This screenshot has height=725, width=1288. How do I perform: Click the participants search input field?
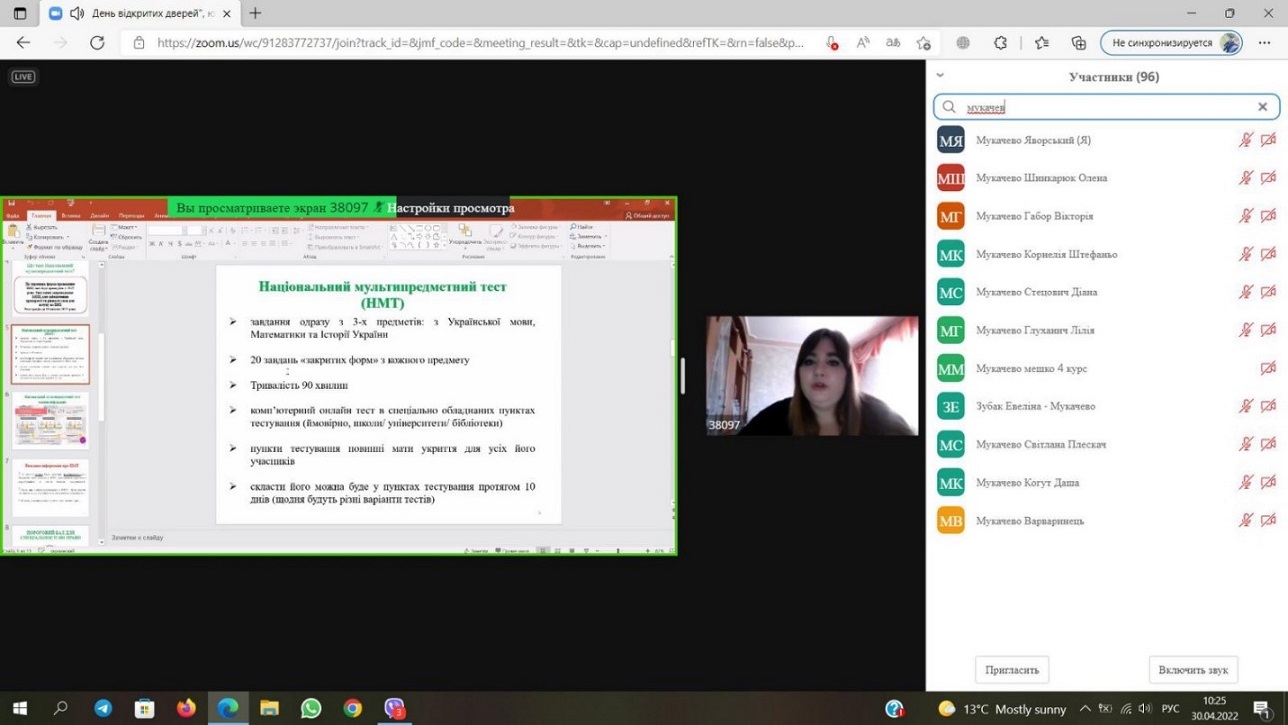click(1105, 107)
